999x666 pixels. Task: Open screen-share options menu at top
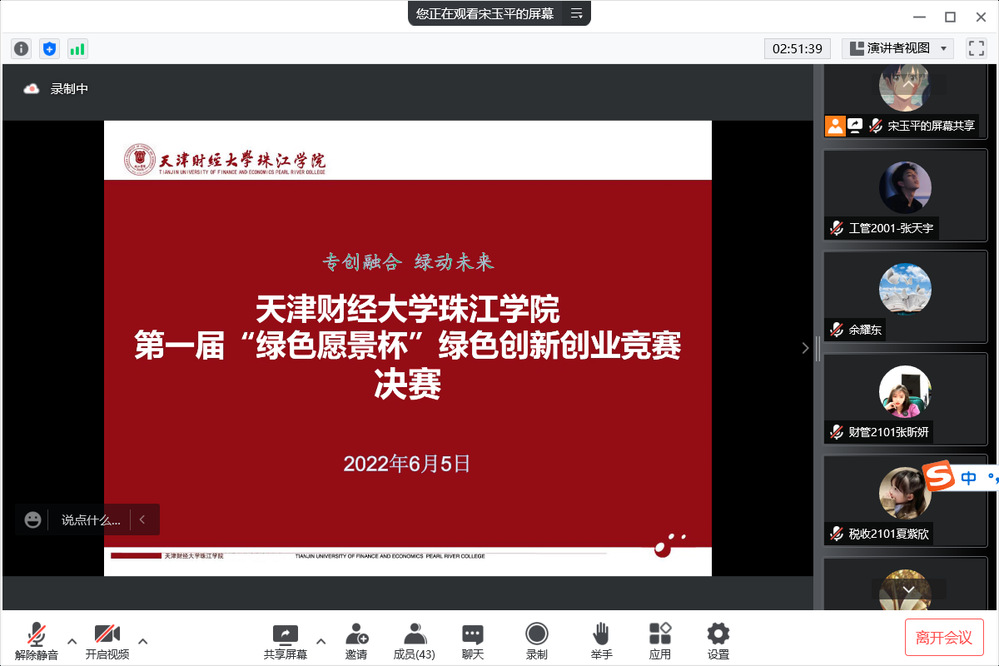577,14
